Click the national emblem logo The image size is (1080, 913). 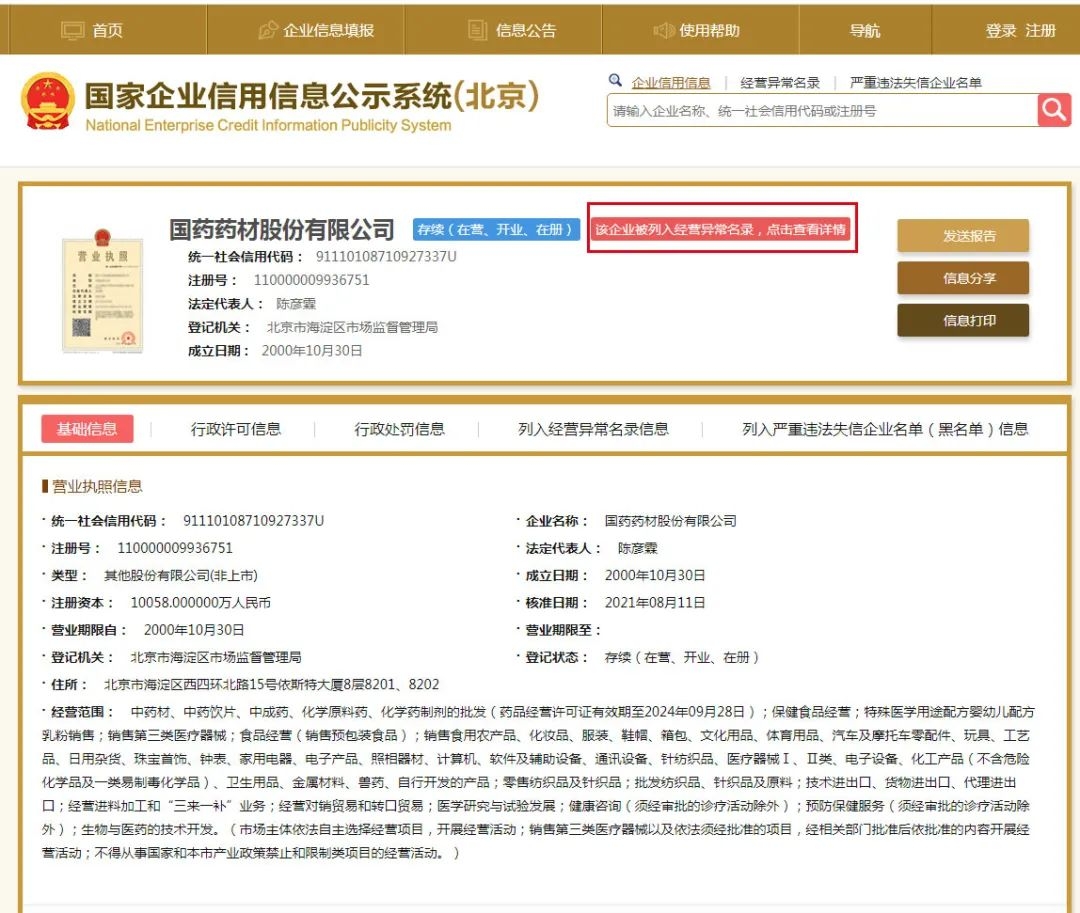coord(48,101)
